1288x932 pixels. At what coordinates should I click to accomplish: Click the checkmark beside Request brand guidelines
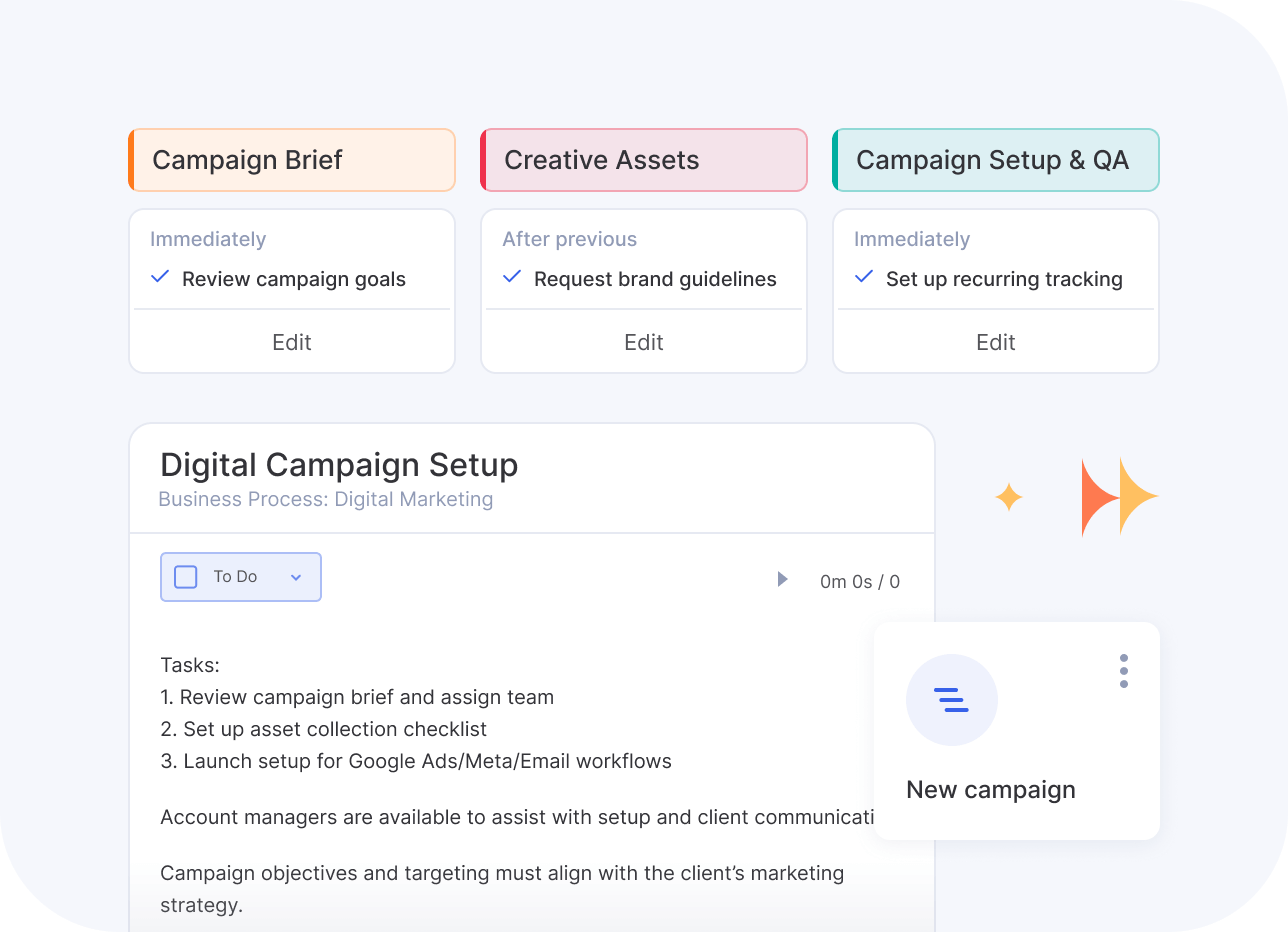click(512, 277)
